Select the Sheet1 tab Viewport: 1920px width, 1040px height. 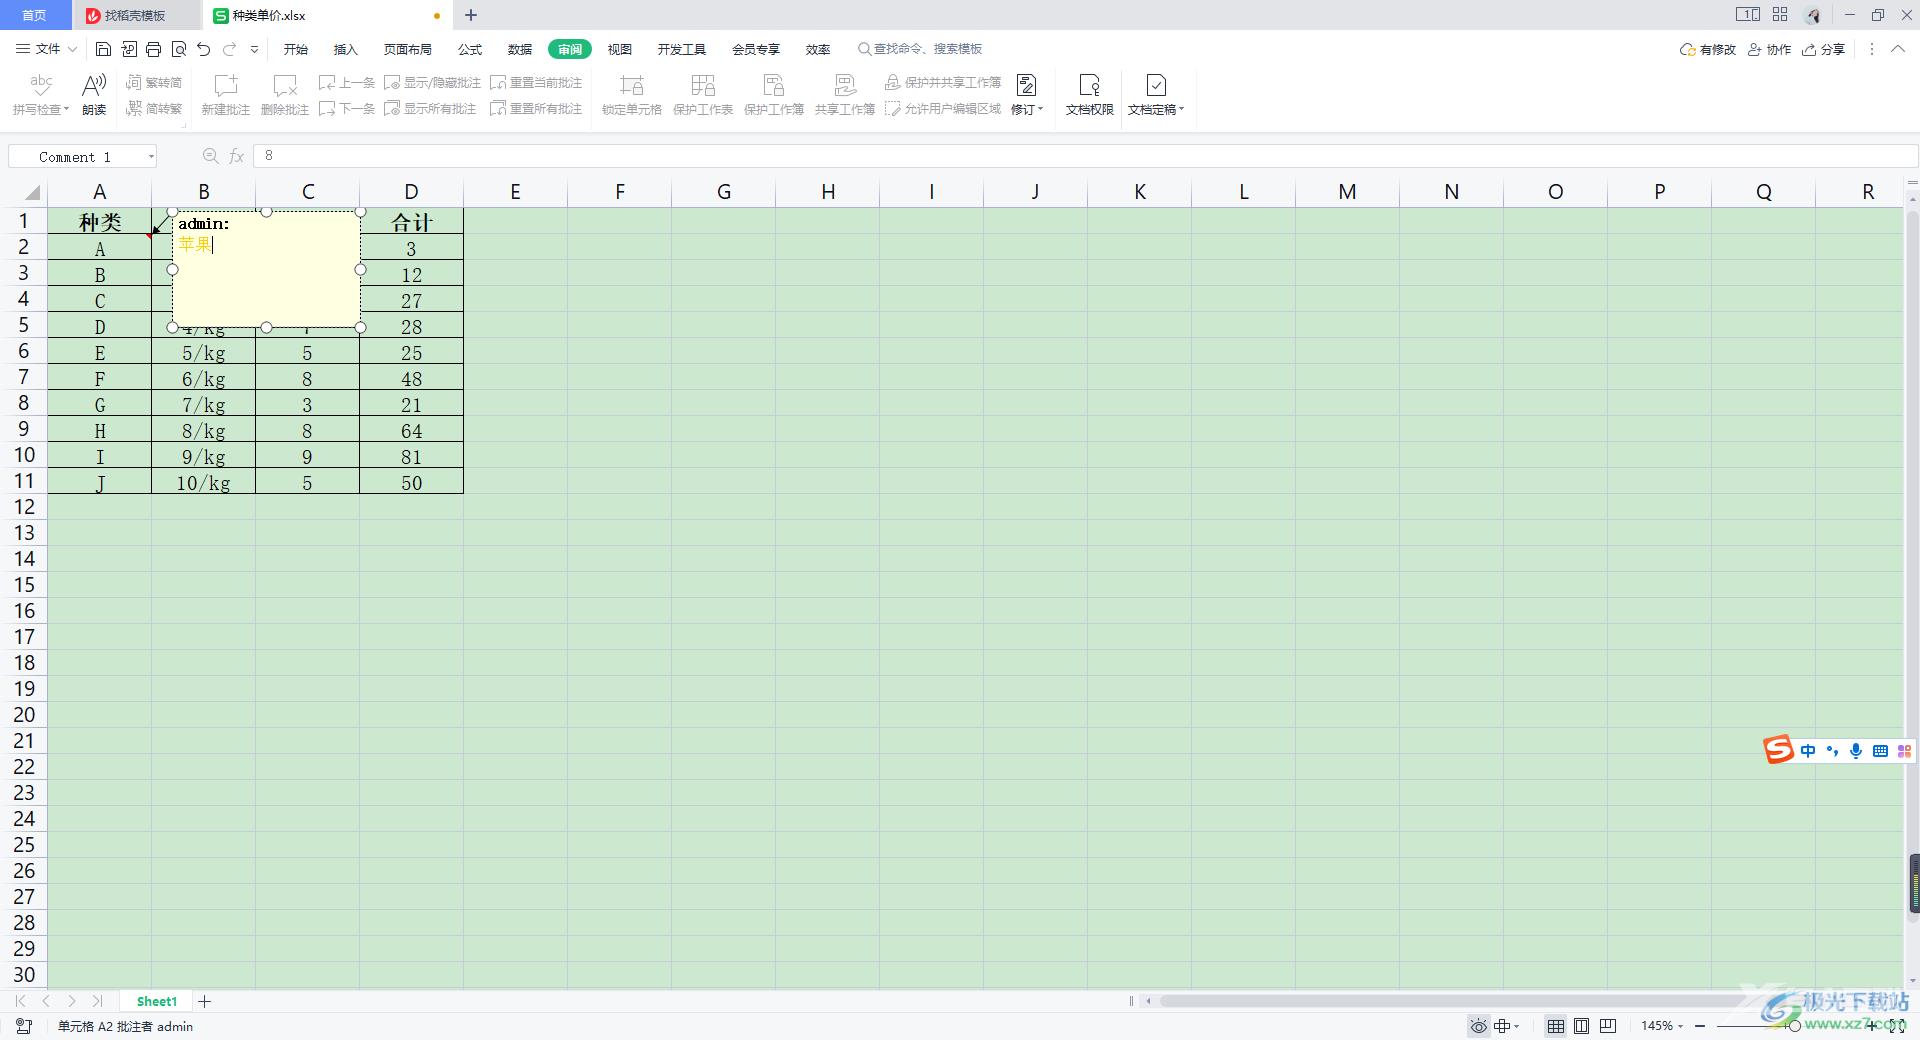(x=157, y=1001)
